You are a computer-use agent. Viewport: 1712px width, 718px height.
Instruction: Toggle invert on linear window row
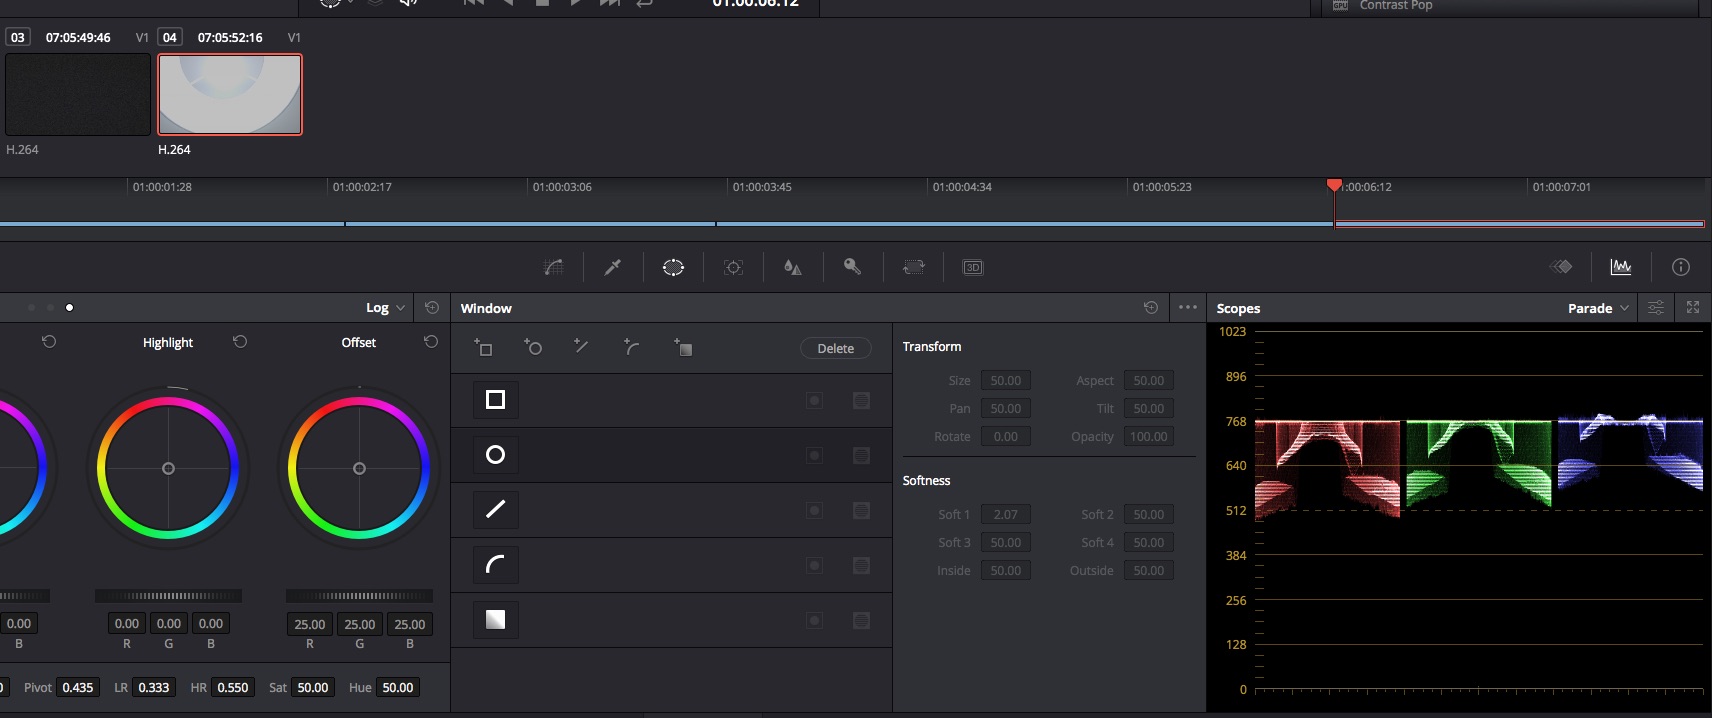pyautogui.click(x=815, y=400)
